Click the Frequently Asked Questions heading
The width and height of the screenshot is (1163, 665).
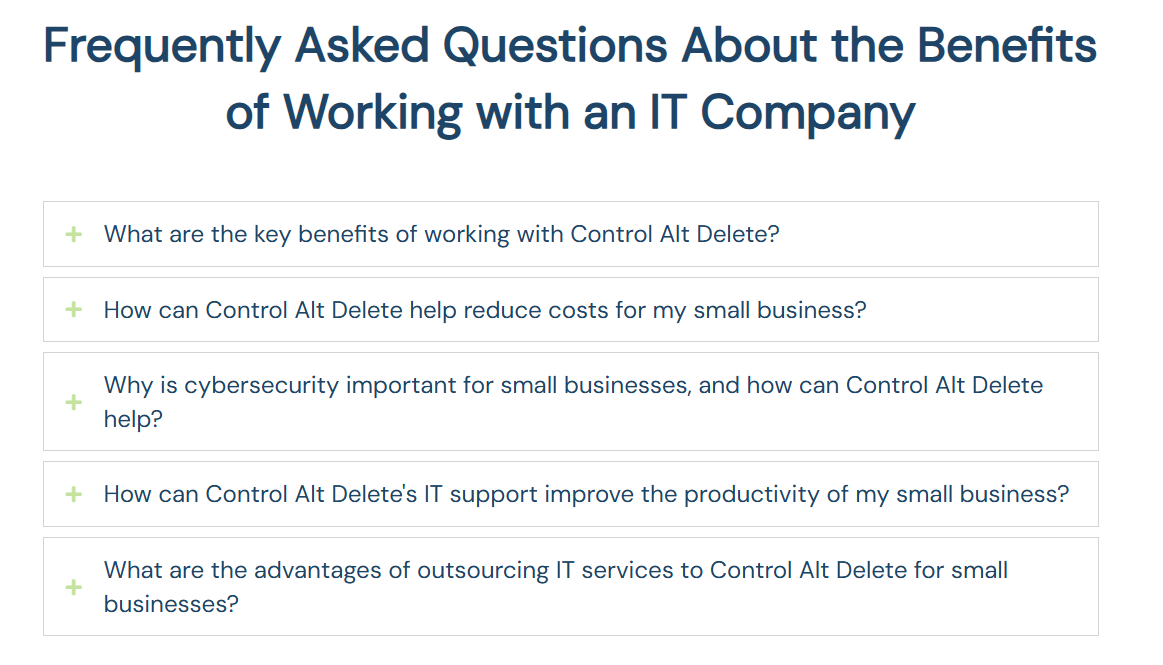[570, 78]
